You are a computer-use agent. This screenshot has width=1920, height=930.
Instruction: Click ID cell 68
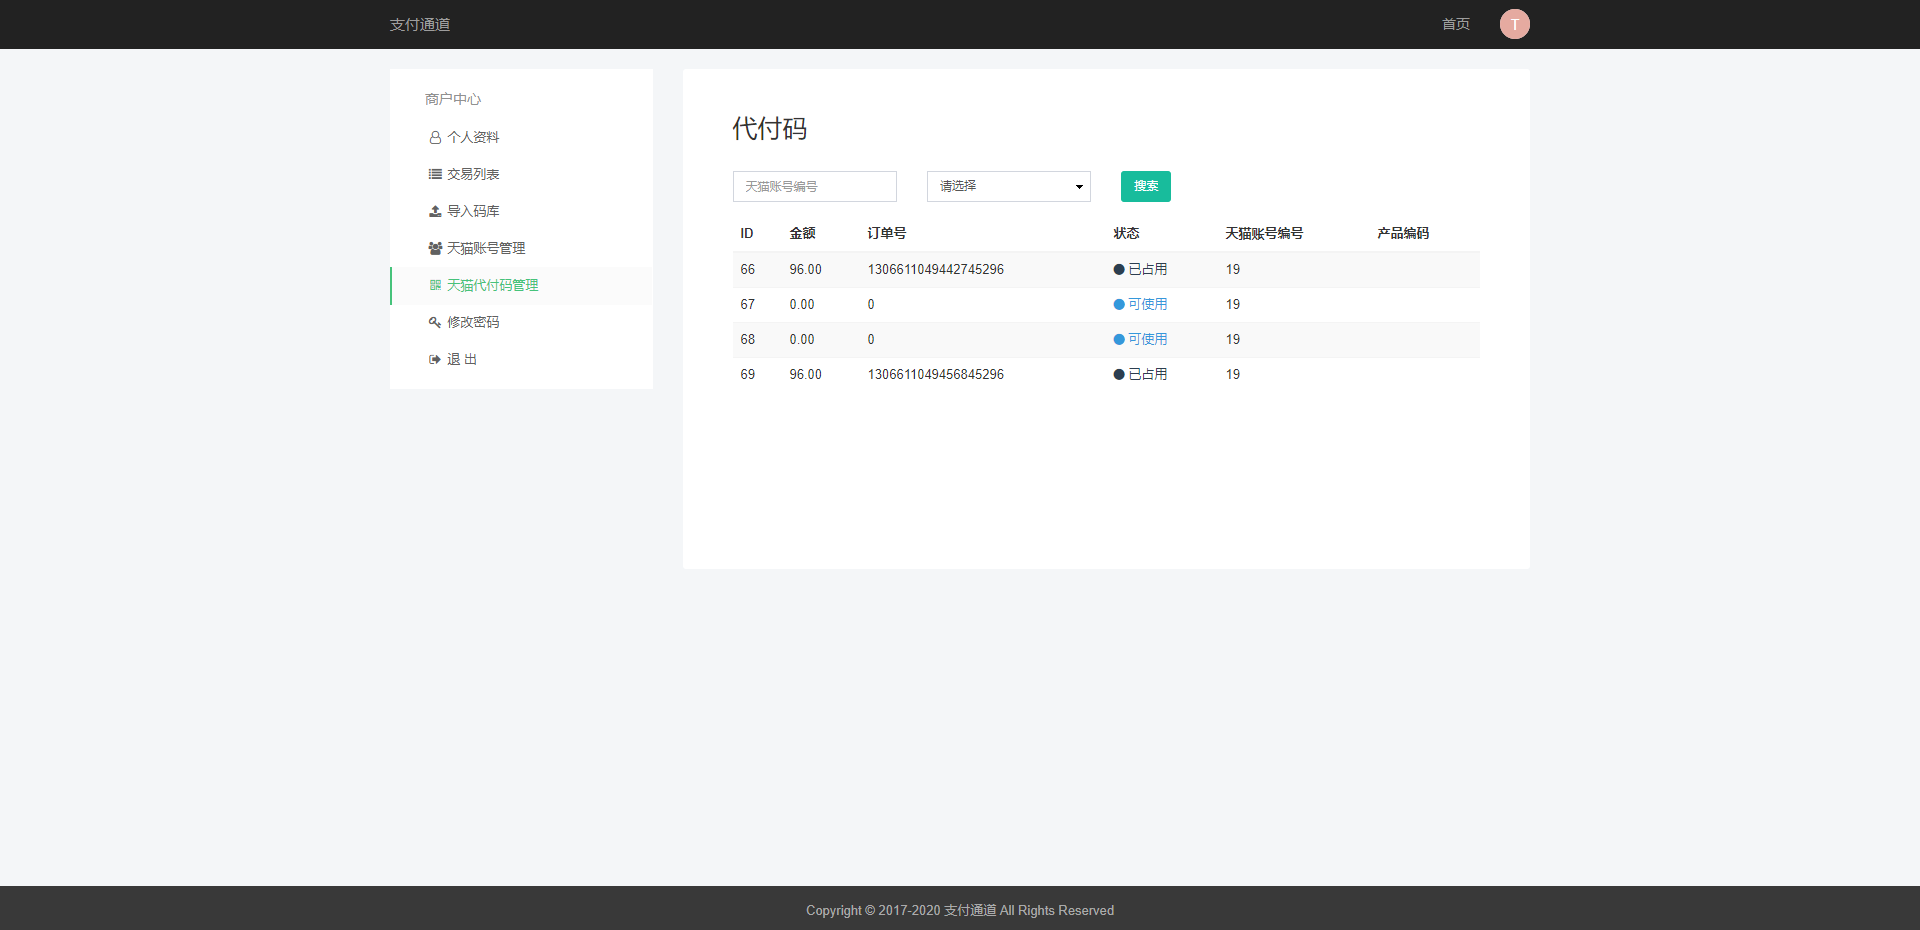tap(748, 340)
